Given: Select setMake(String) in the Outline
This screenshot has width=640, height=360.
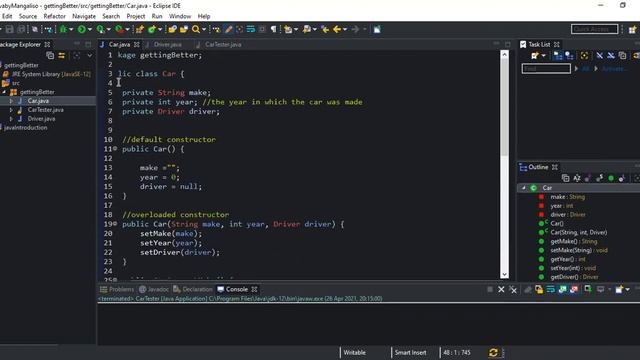Looking at the screenshot, I should 579,250.
